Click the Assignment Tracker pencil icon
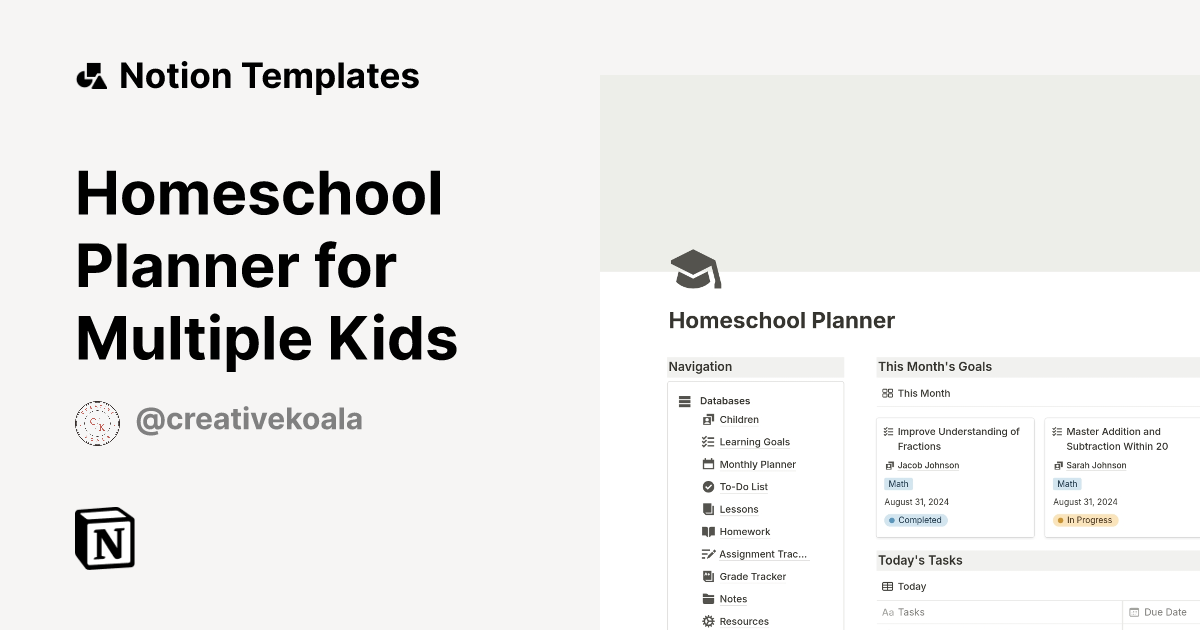 708,554
